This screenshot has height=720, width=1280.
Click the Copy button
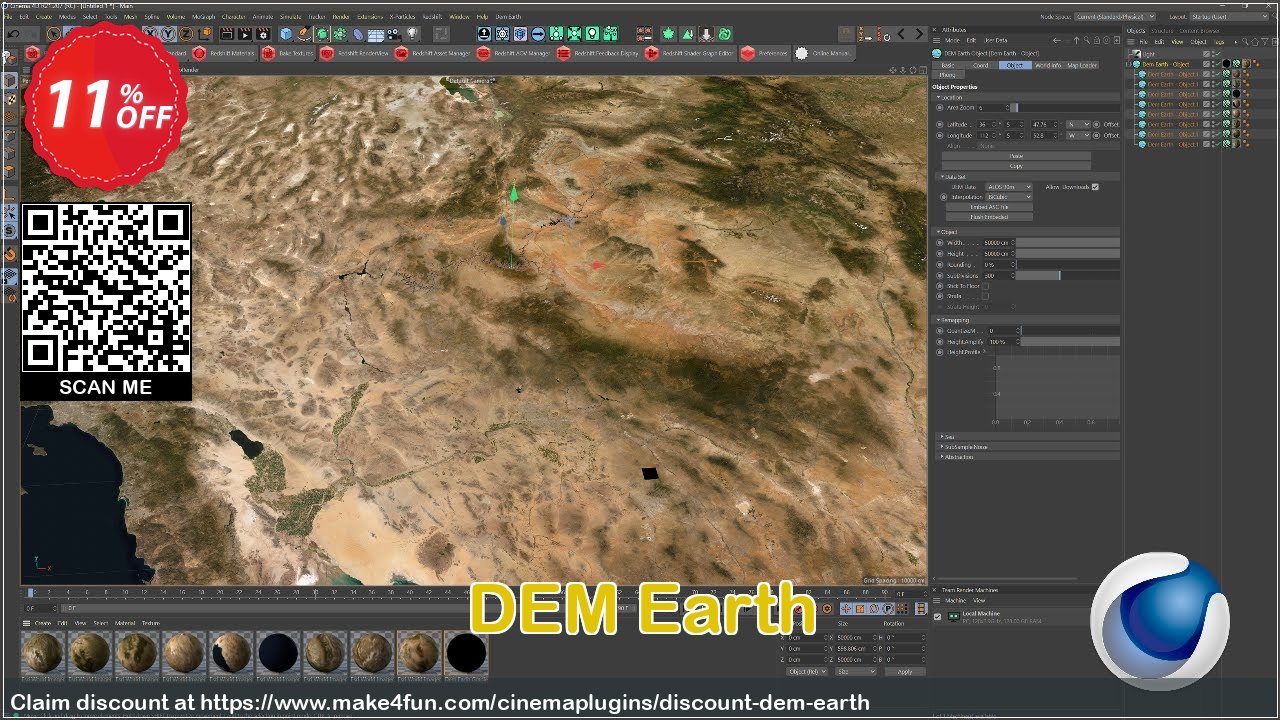point(1016,166)
